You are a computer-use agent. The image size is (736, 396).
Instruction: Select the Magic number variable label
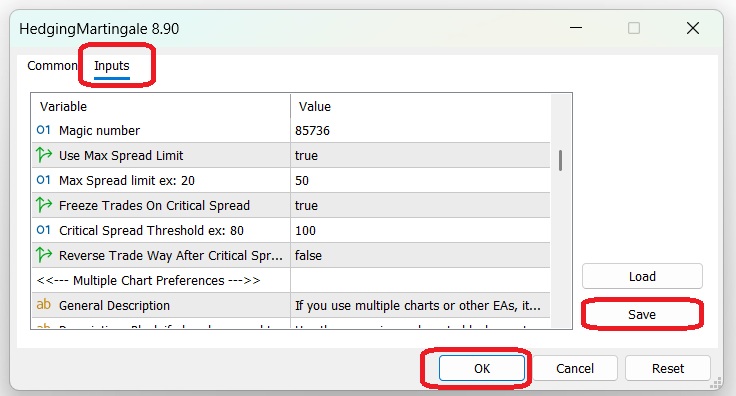[x=100, y=130]
